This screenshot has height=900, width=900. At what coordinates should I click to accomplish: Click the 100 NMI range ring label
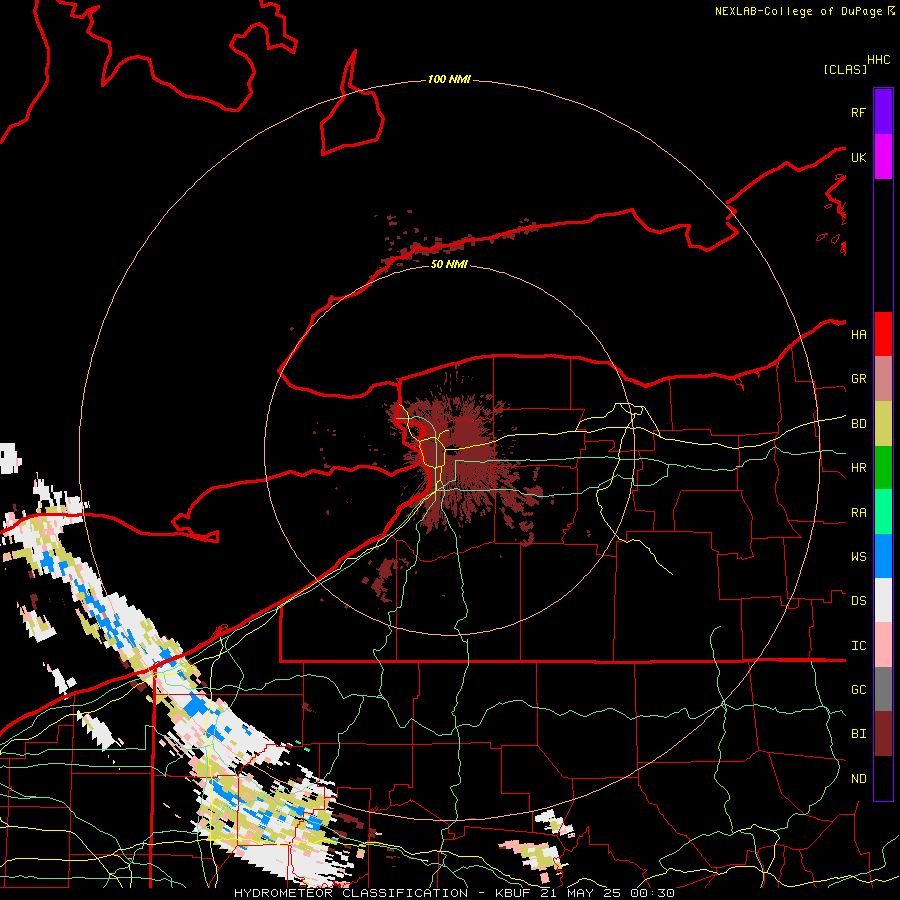point(449,79)
